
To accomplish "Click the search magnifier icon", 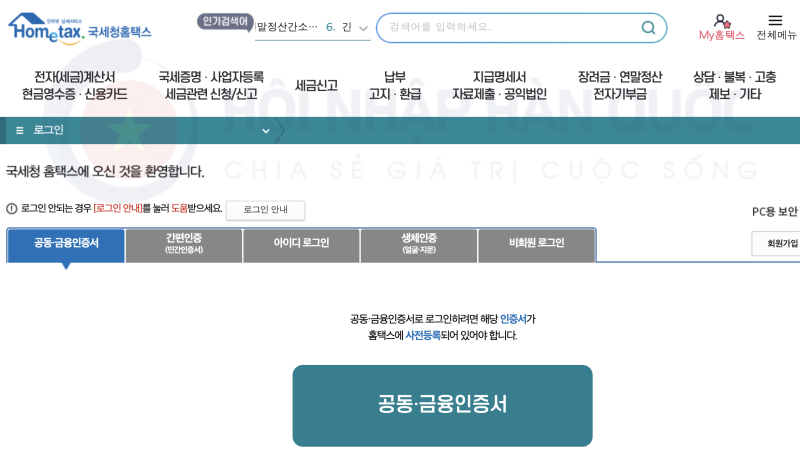I will (648, 28).
